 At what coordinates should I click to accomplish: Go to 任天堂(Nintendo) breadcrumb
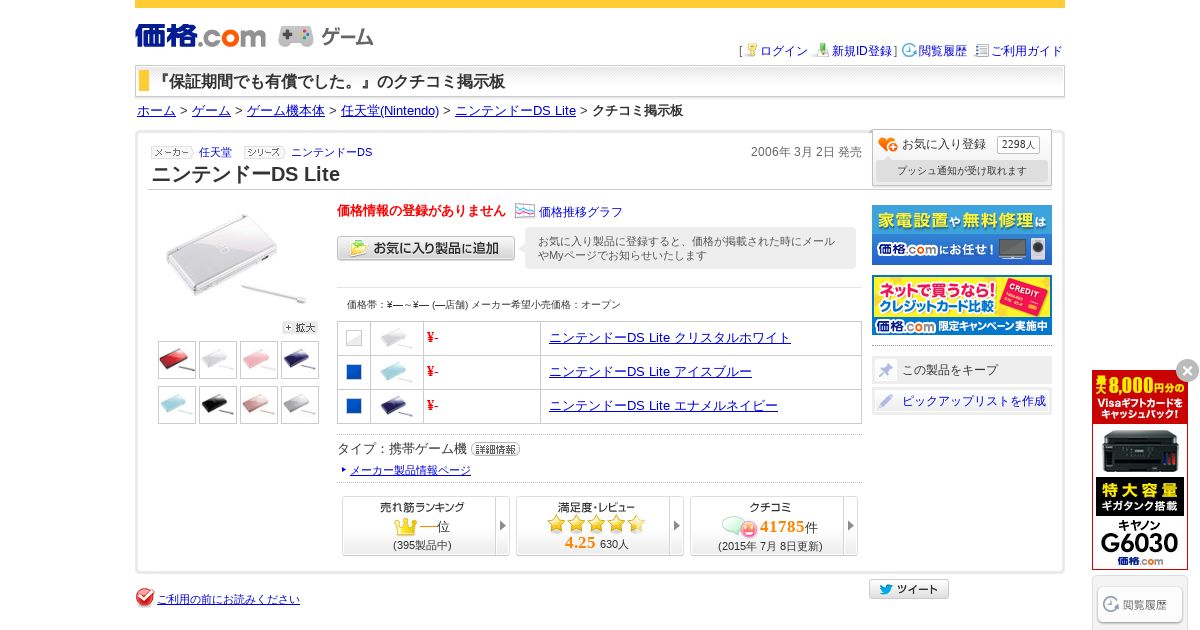pyautogui.click(x=390, y=111)
